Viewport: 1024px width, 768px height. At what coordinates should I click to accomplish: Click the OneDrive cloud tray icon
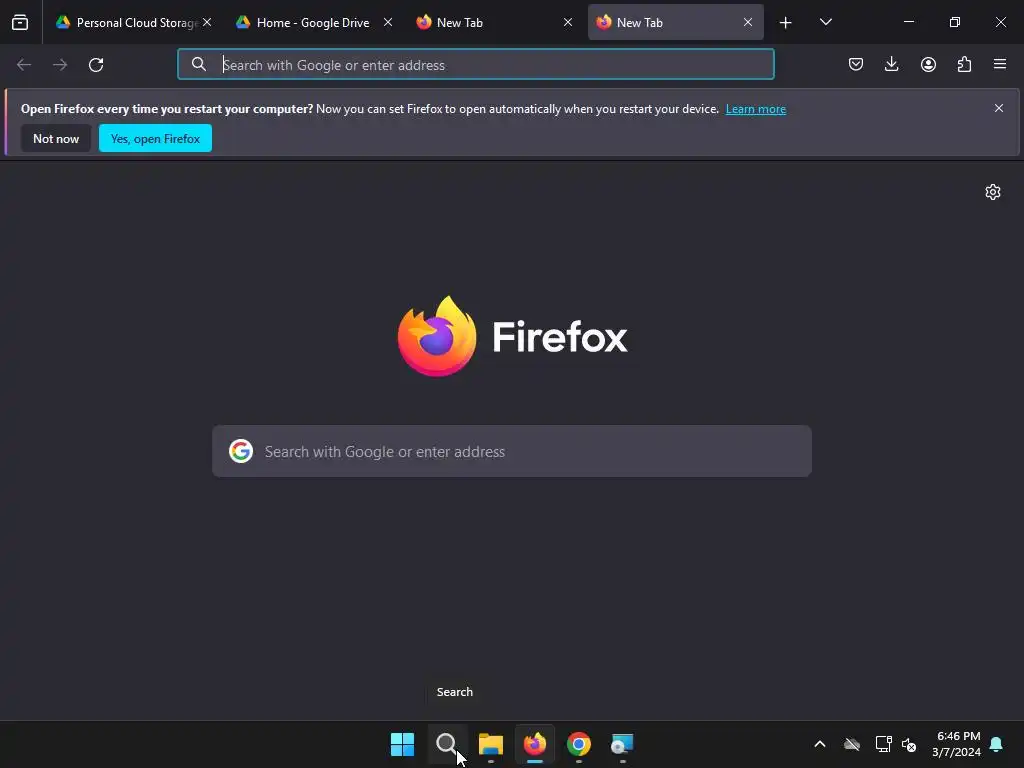[x=852, y=744]
